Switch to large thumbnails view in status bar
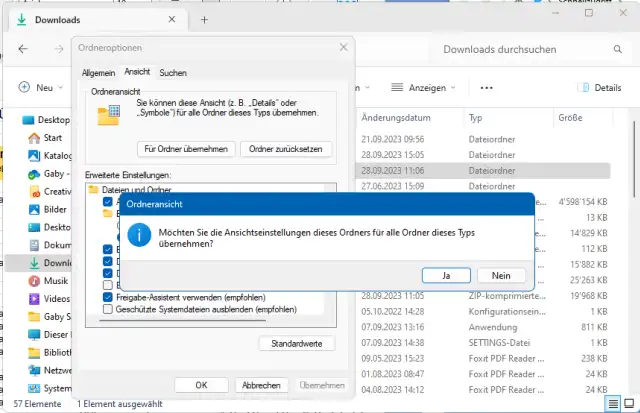Screen dimensions: 640x413 tap(629, 404)
